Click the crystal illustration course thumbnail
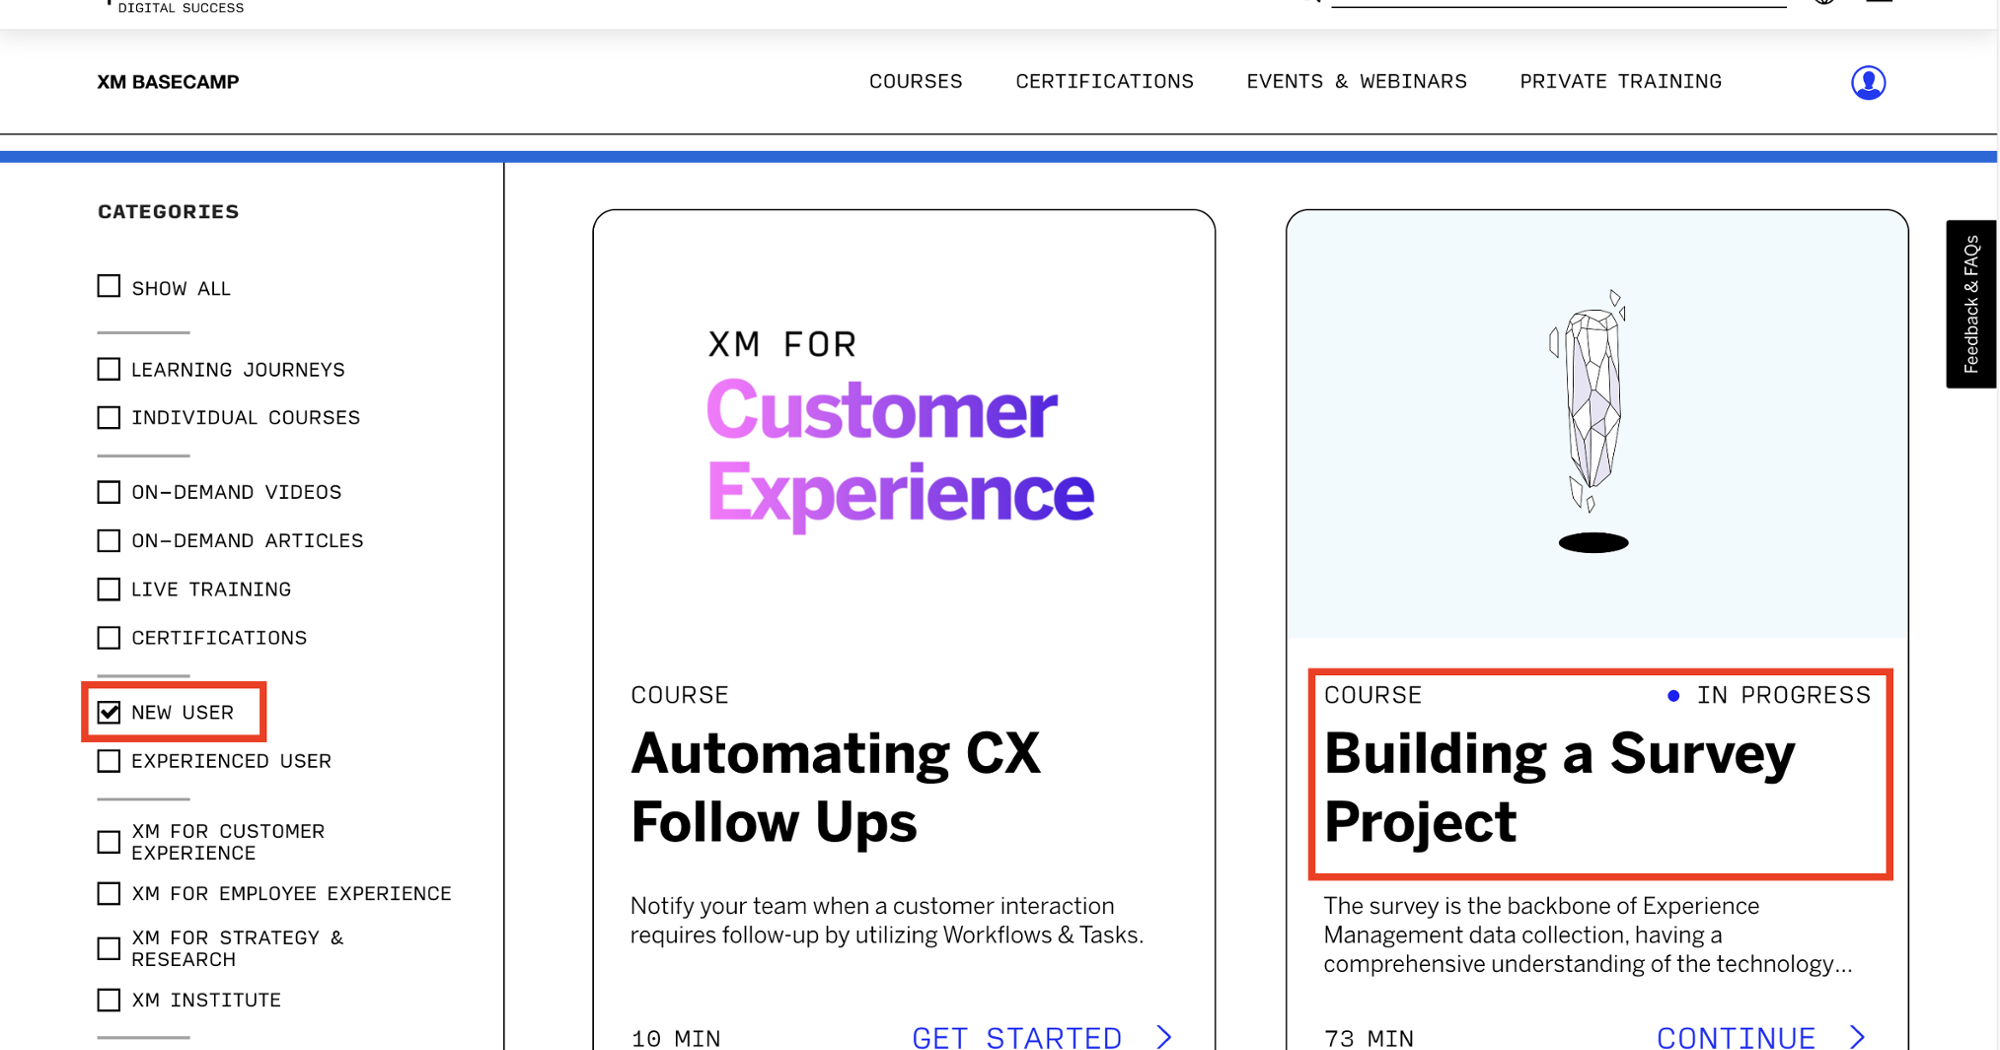Screen dimensions: 2000x1050 [1595, 424]
